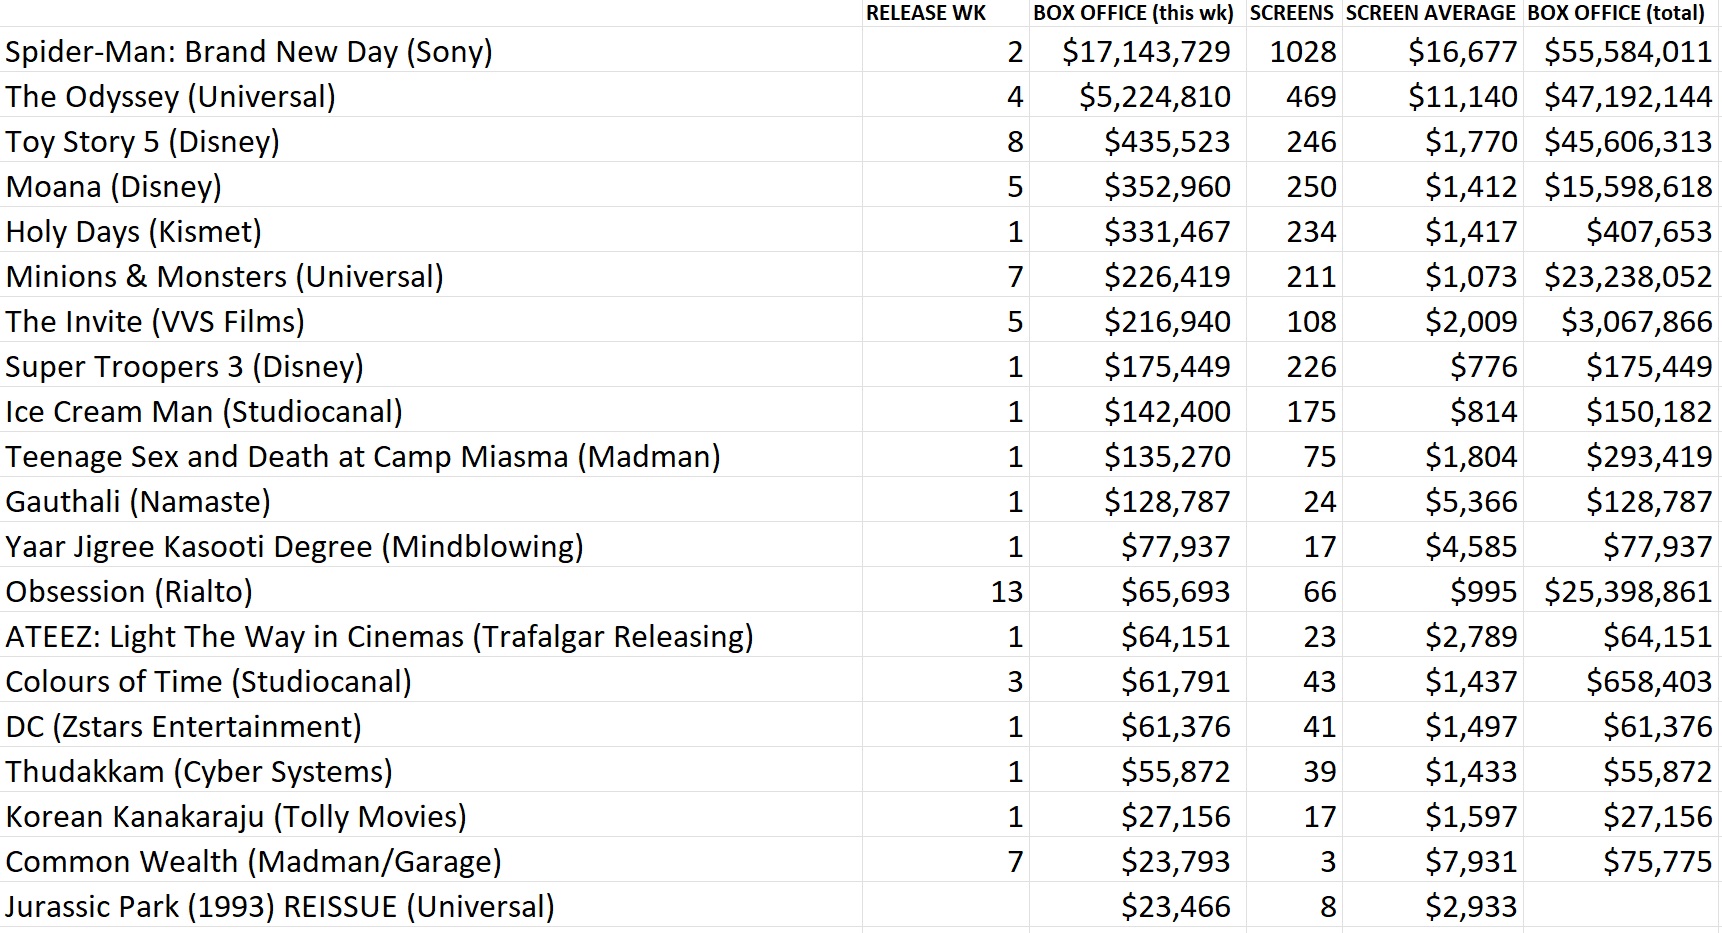Click Jurassic Park (1993) REISSUE (Universal) cell

[280, 907]
